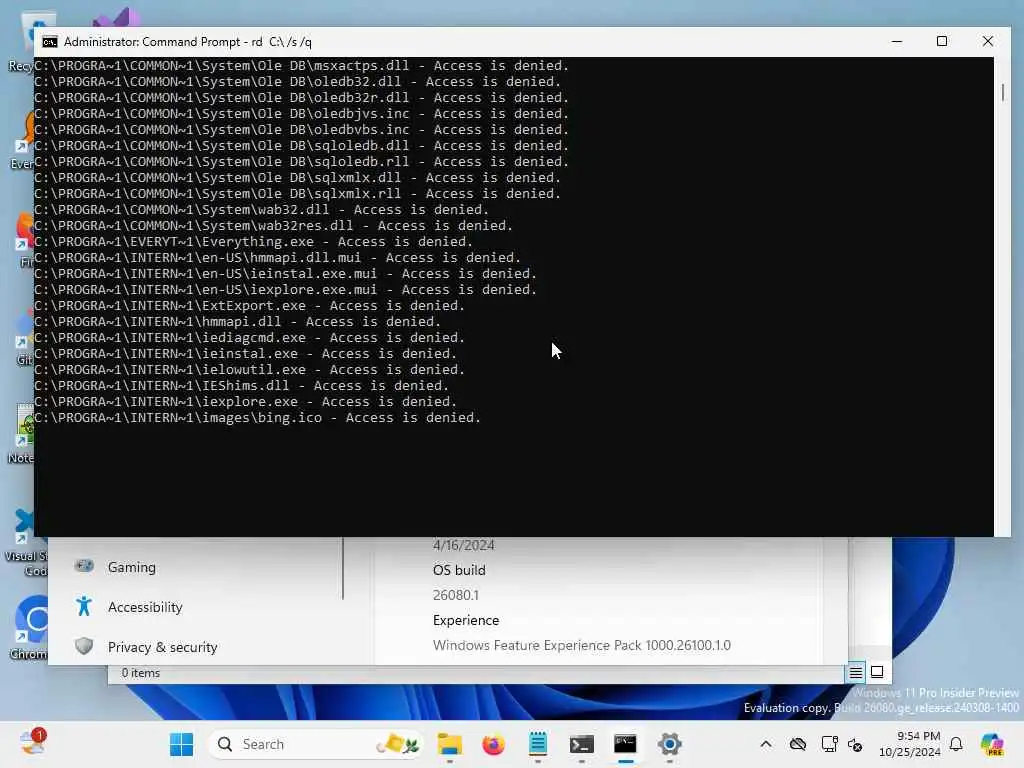Open the notifications bell icon

coord(956,744)
